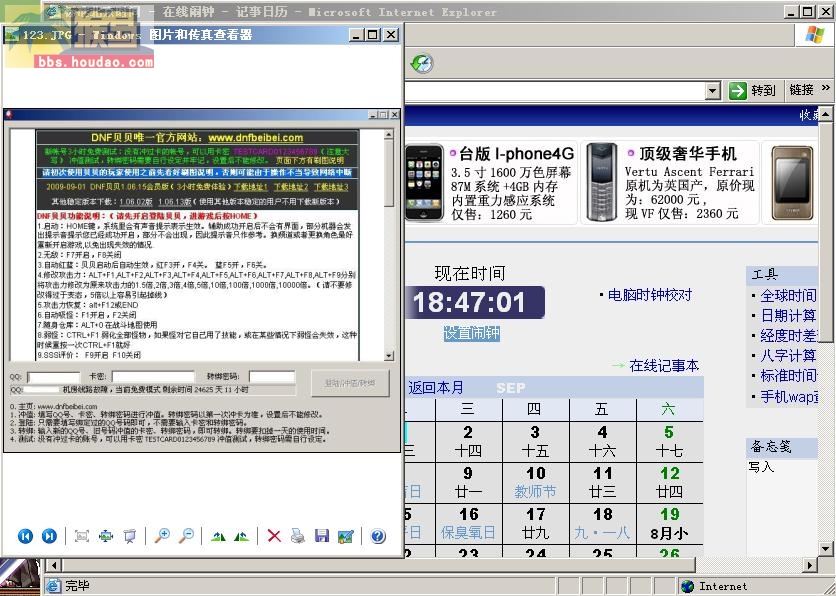Start the slide show in picture viewer
836x596 pixels.
(130, 536)
